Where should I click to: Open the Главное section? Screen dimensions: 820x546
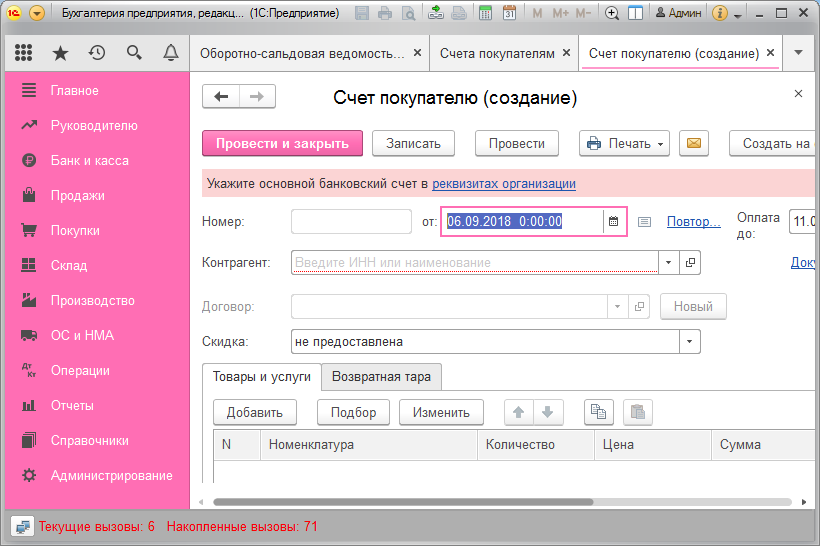(x=97, y=90)
